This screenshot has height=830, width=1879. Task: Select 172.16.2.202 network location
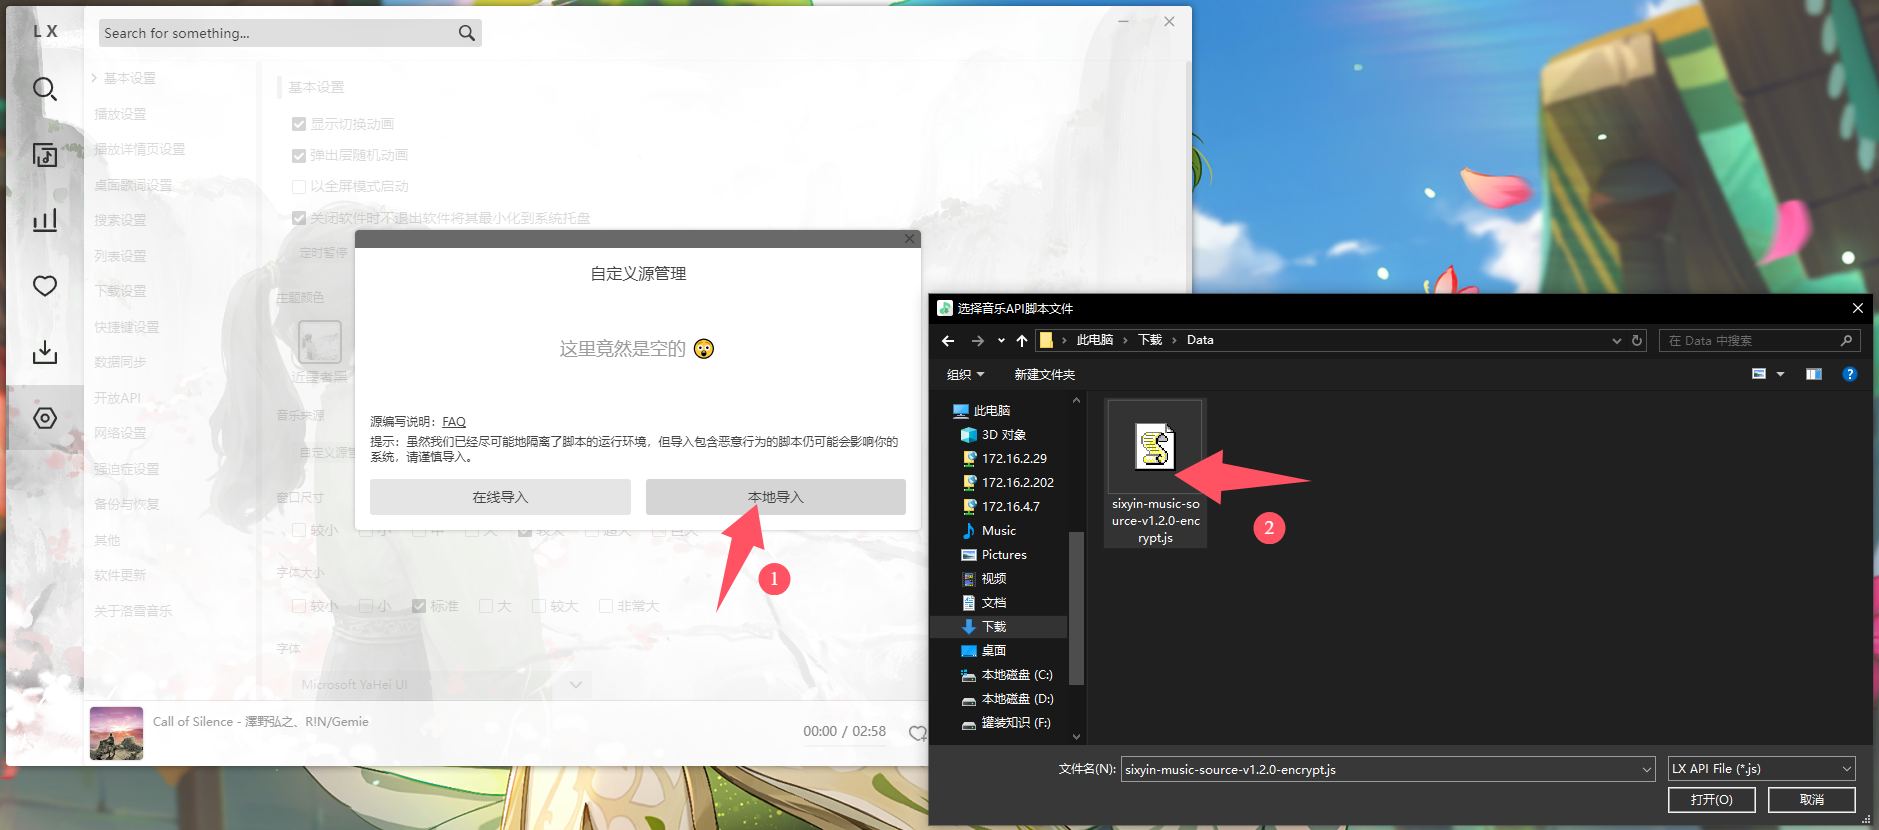pyautogui.click(x=1017, y=483)
